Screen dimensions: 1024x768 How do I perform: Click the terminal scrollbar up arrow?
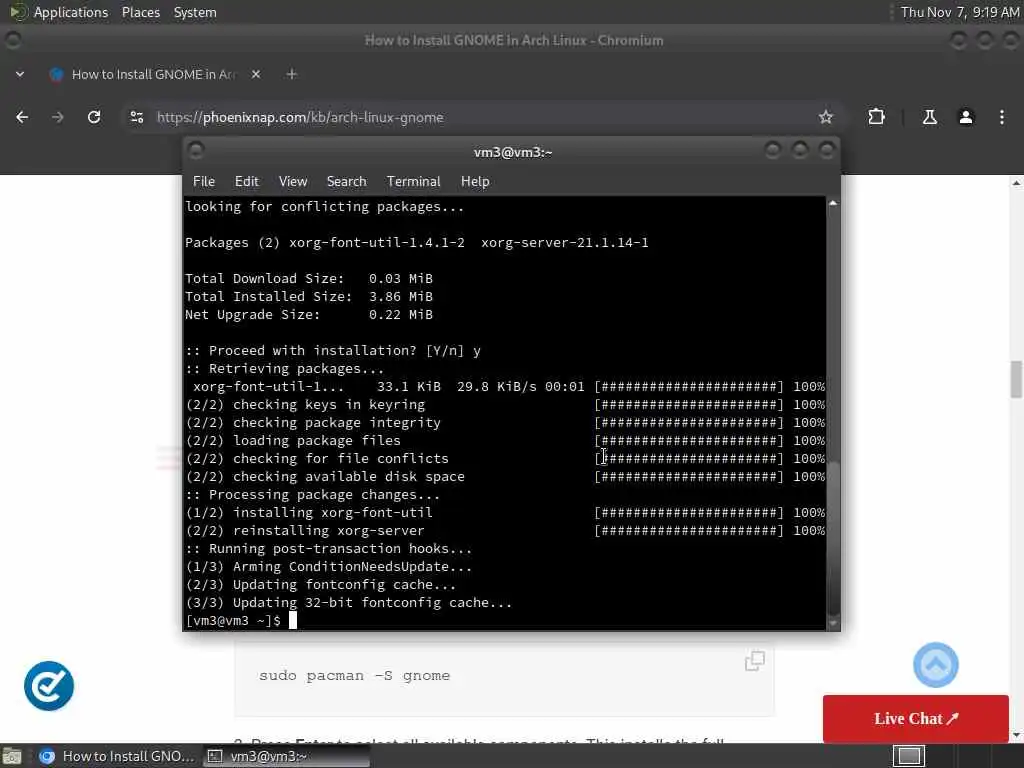[x=833, y=203]
